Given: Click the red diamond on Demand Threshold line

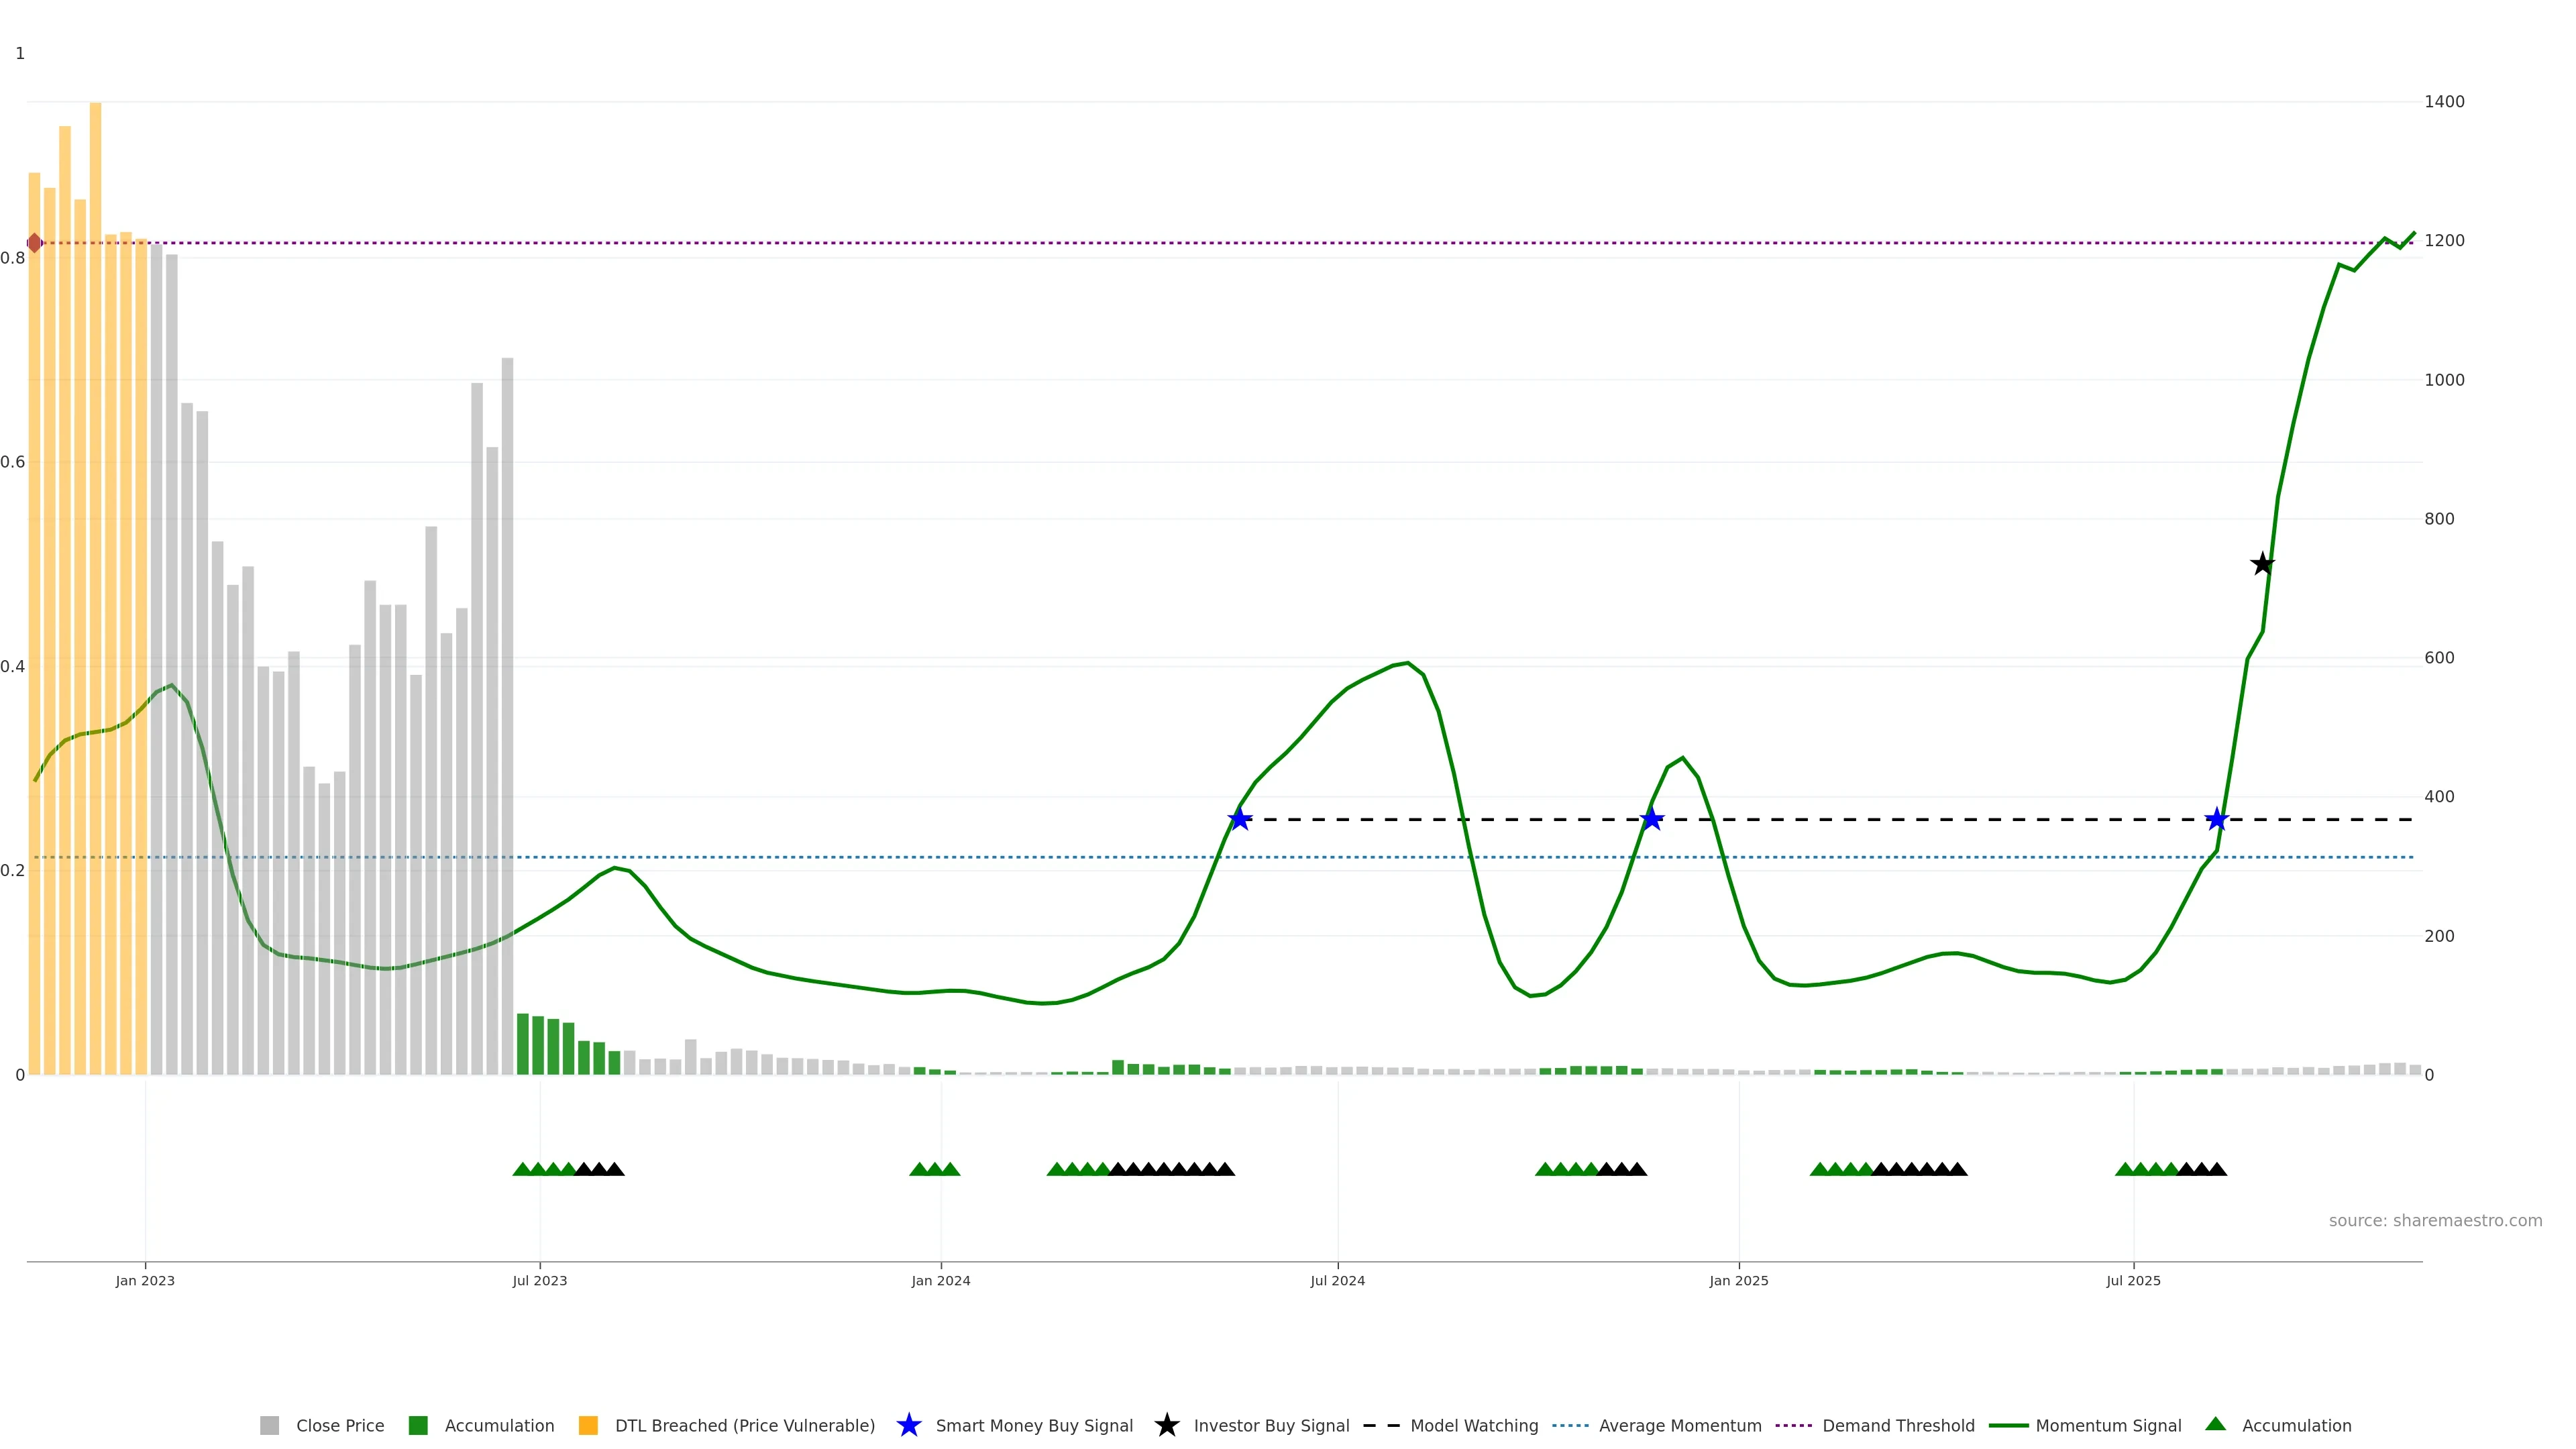Looking at the screenshot, I should [x=35, y=243].
